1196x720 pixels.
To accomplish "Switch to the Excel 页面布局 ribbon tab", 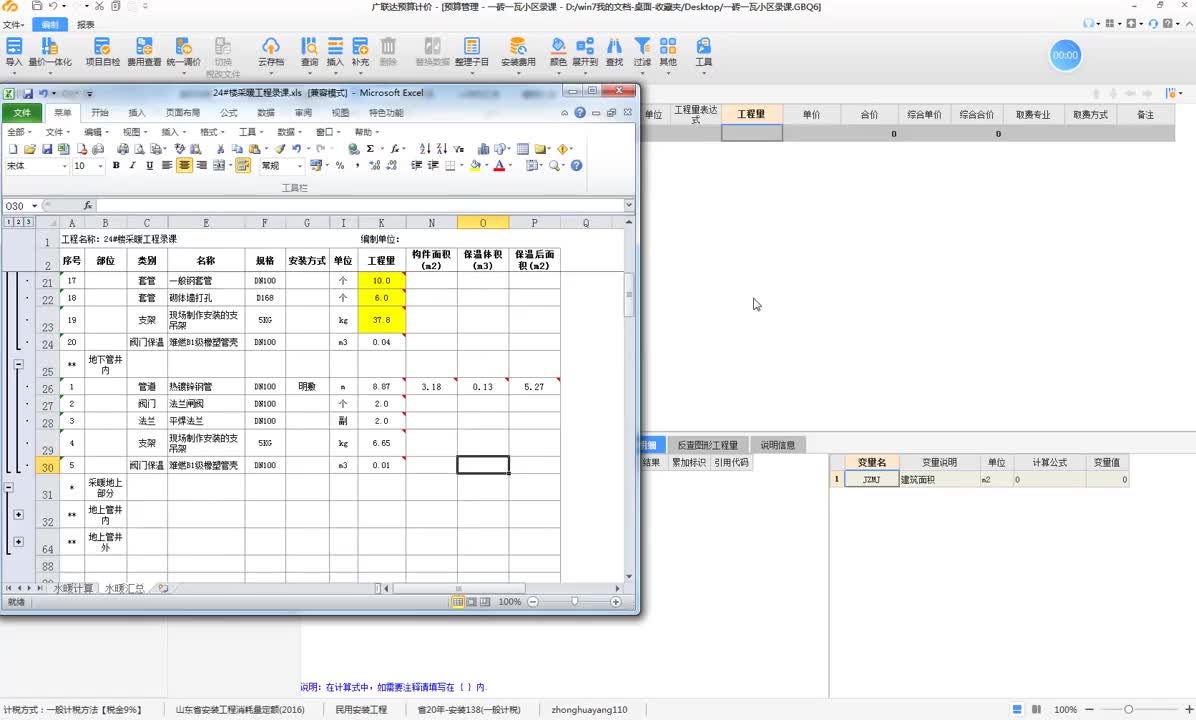I will point(183,113).
